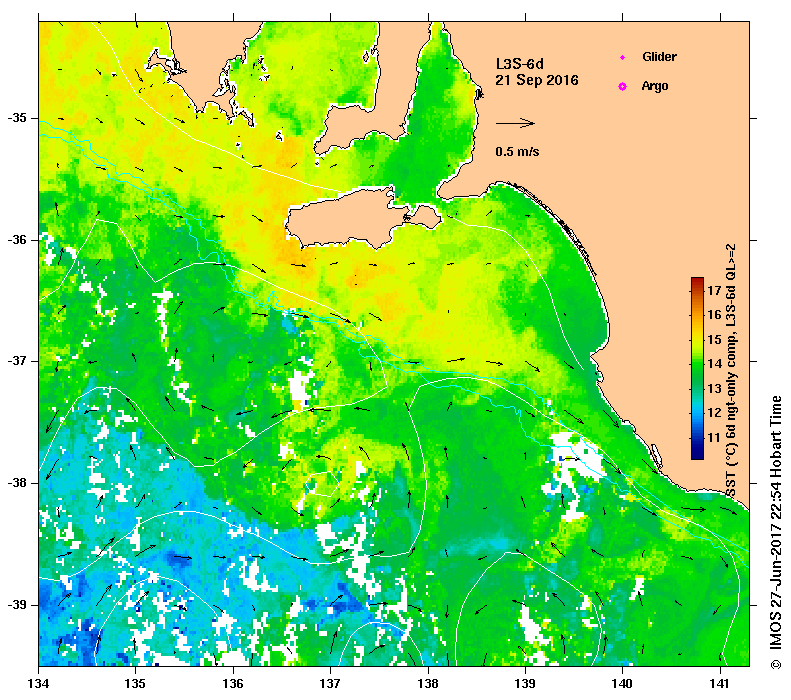This screenshot has width=791, height=700.
Task: Click the magenta Argo legend circle
Action: (623, 87)
